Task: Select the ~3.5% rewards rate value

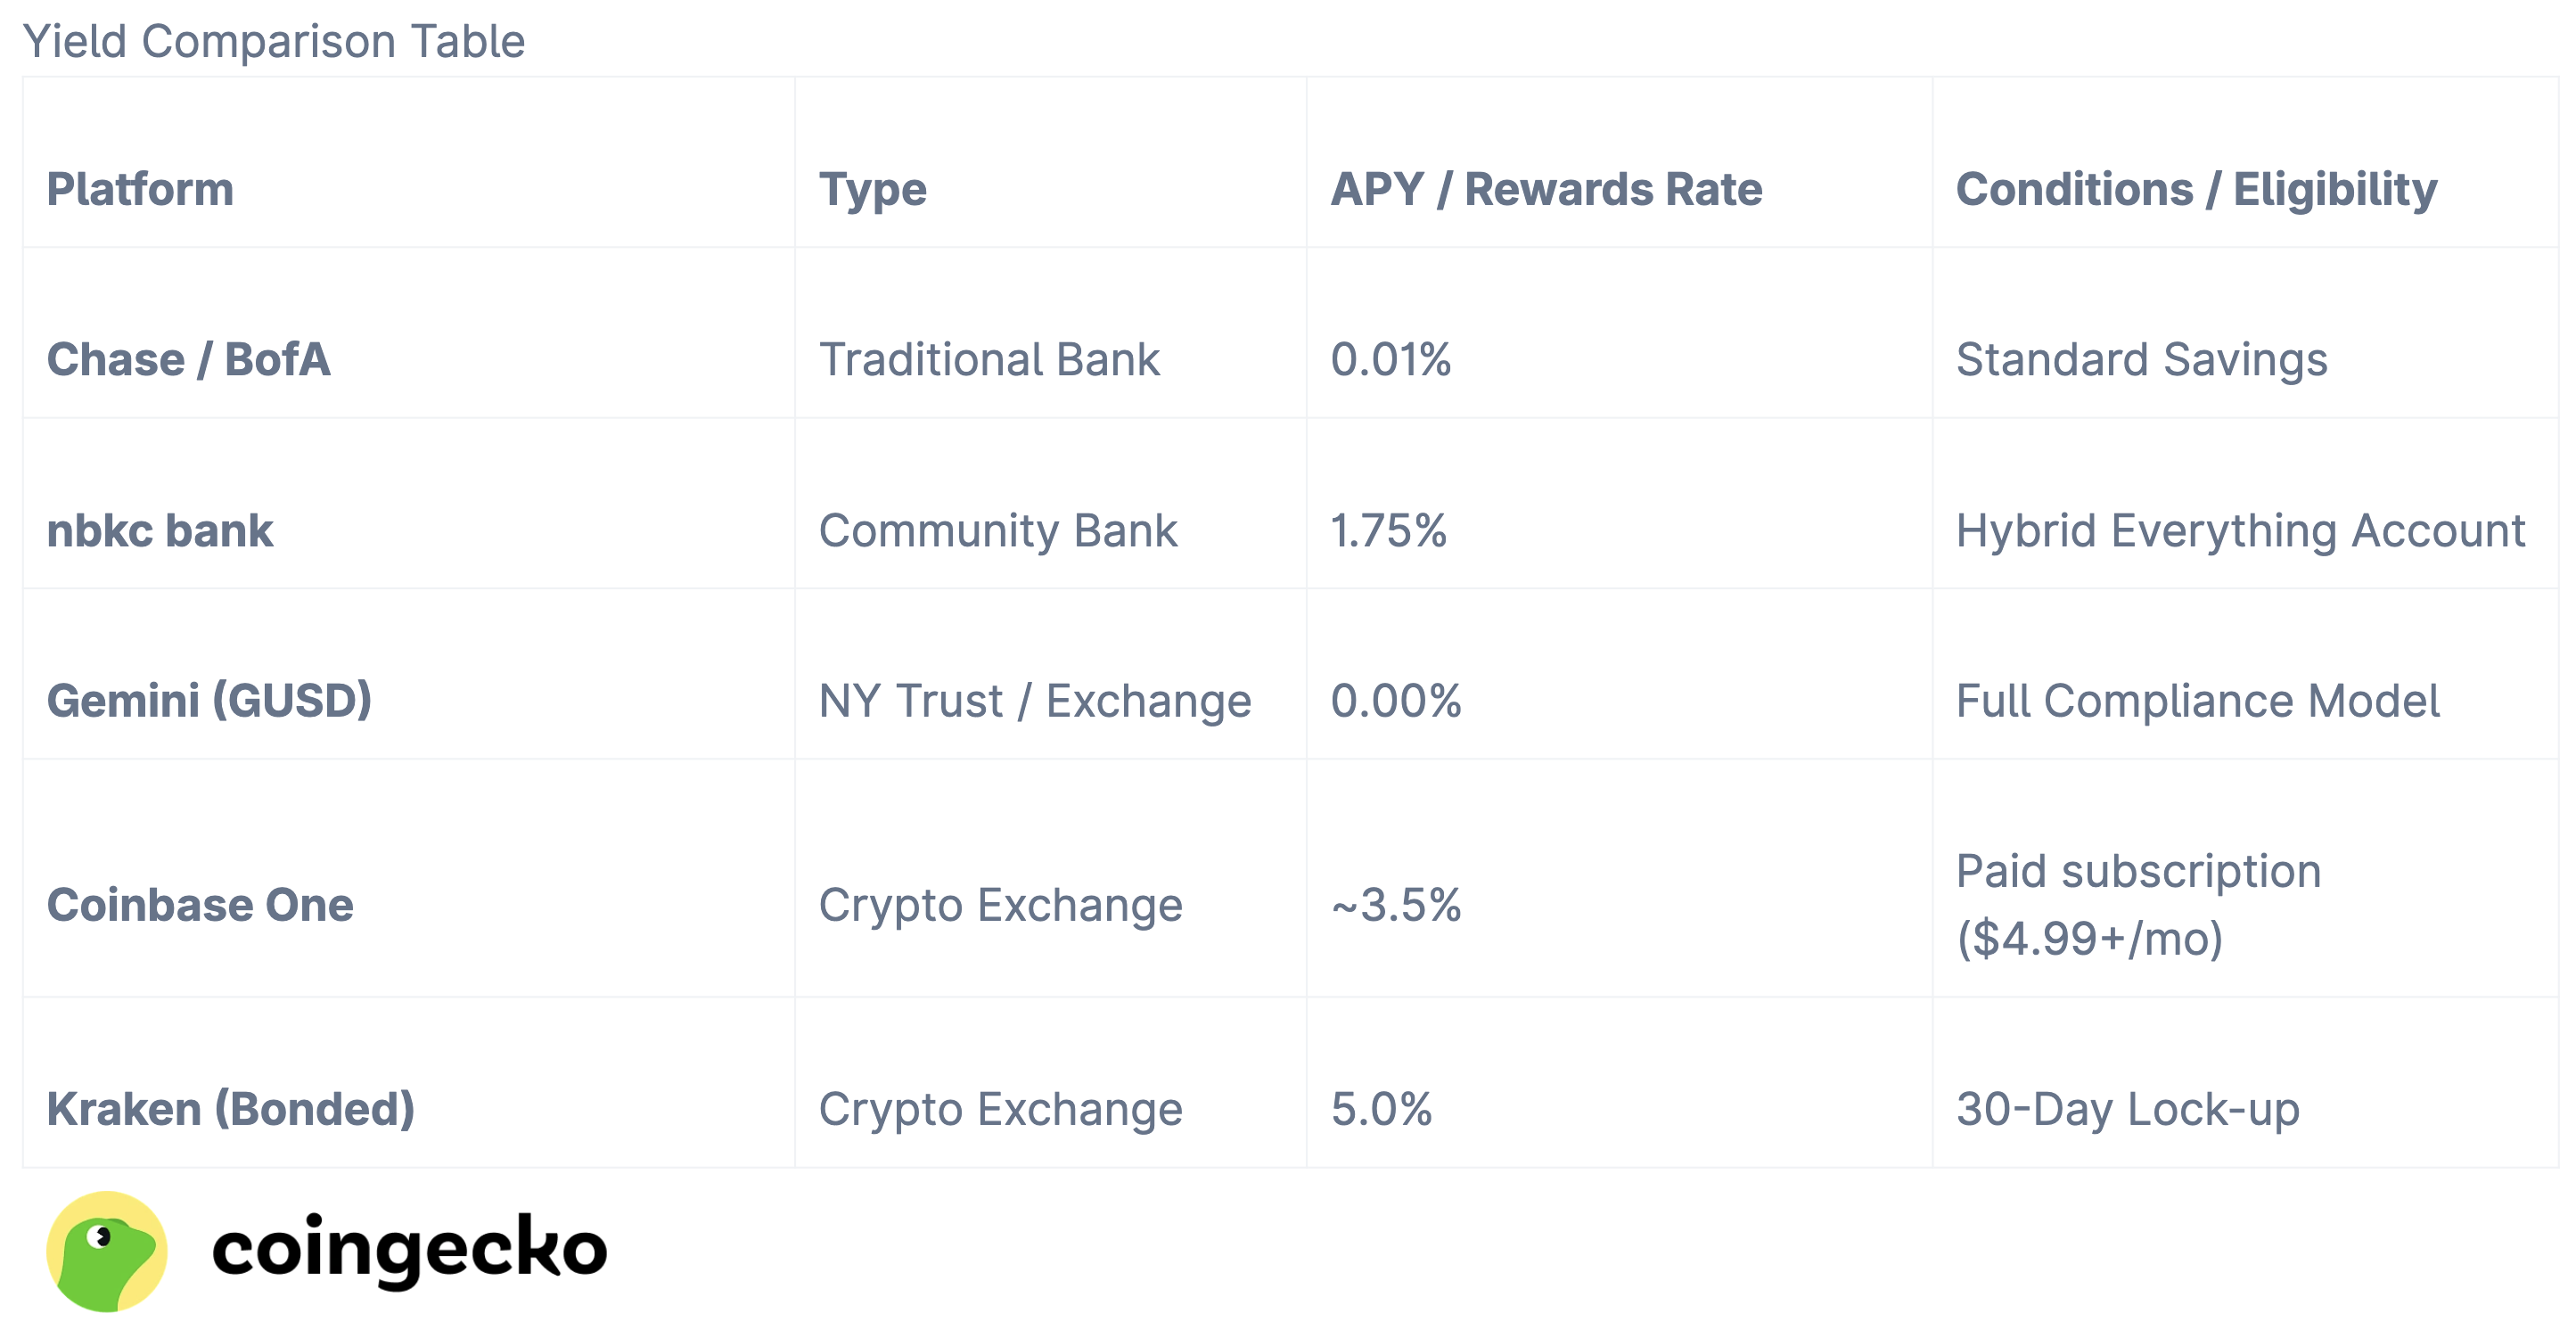Action: [x=1396, y=904]
